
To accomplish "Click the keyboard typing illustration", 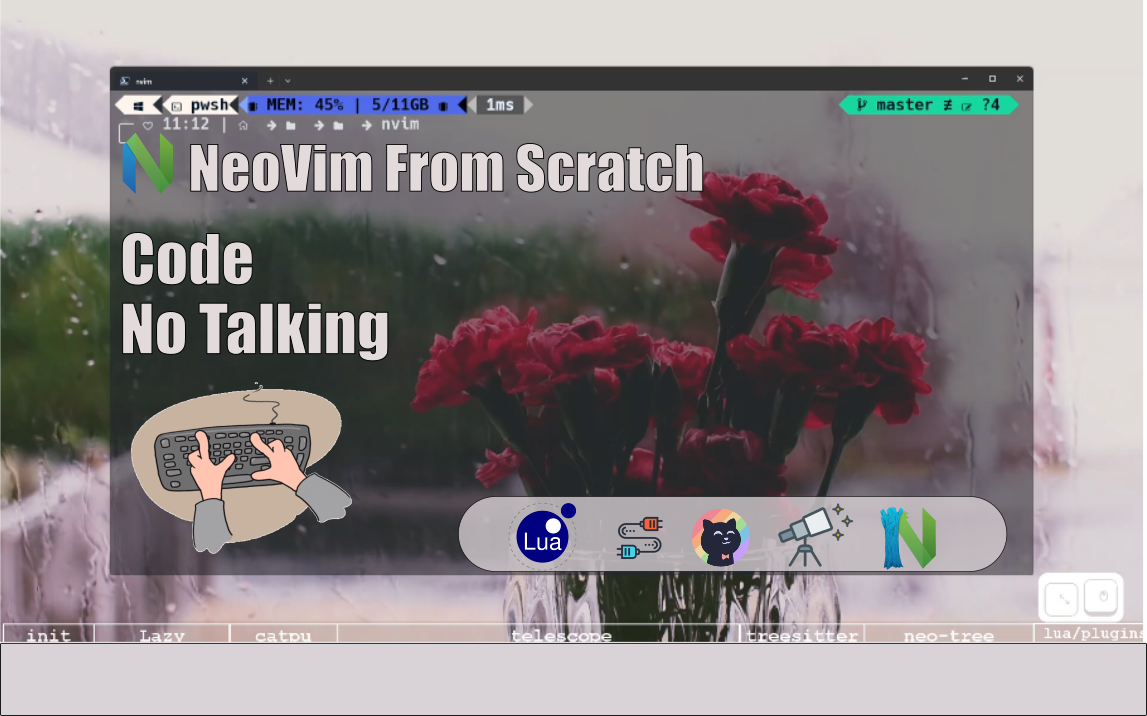I will [240, 468].
